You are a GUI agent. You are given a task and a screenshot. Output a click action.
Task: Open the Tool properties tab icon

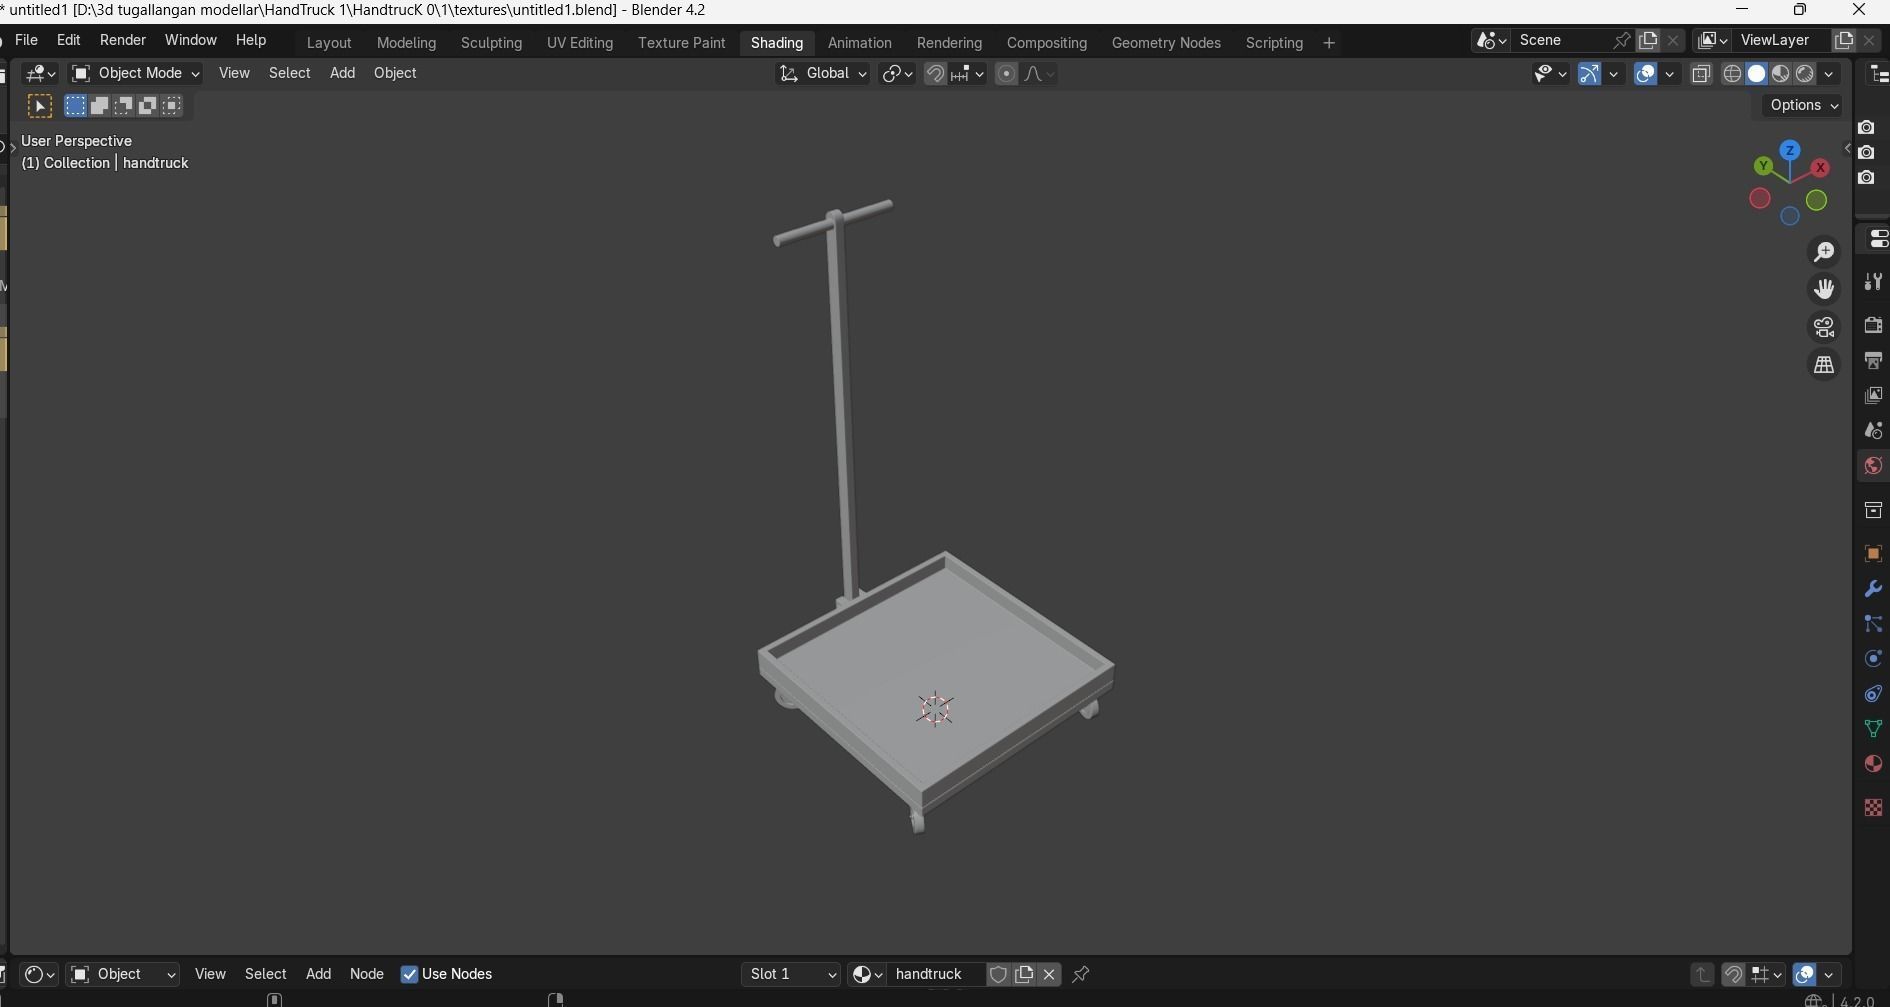[x=1873, y=283]
